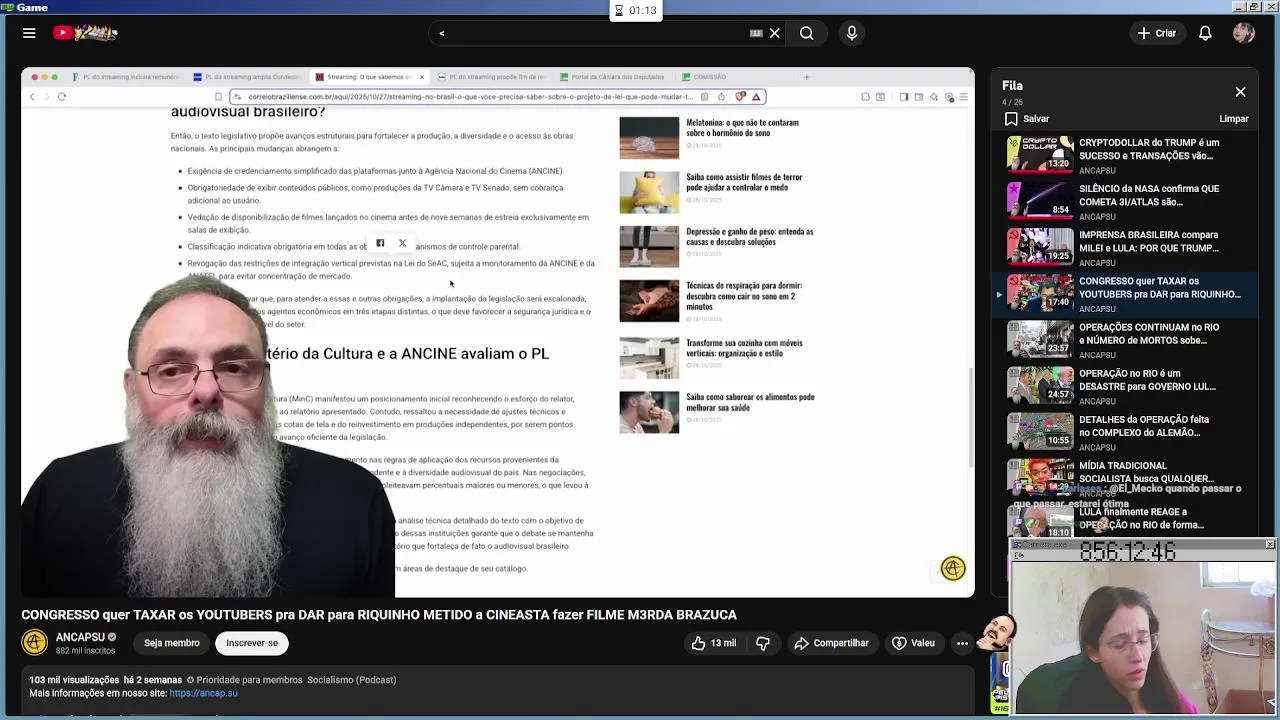Switch to 'PL do streaming incluirá' browser tab in video
Viewport: 1280px width, 720px height.
(x=125, y=77)
